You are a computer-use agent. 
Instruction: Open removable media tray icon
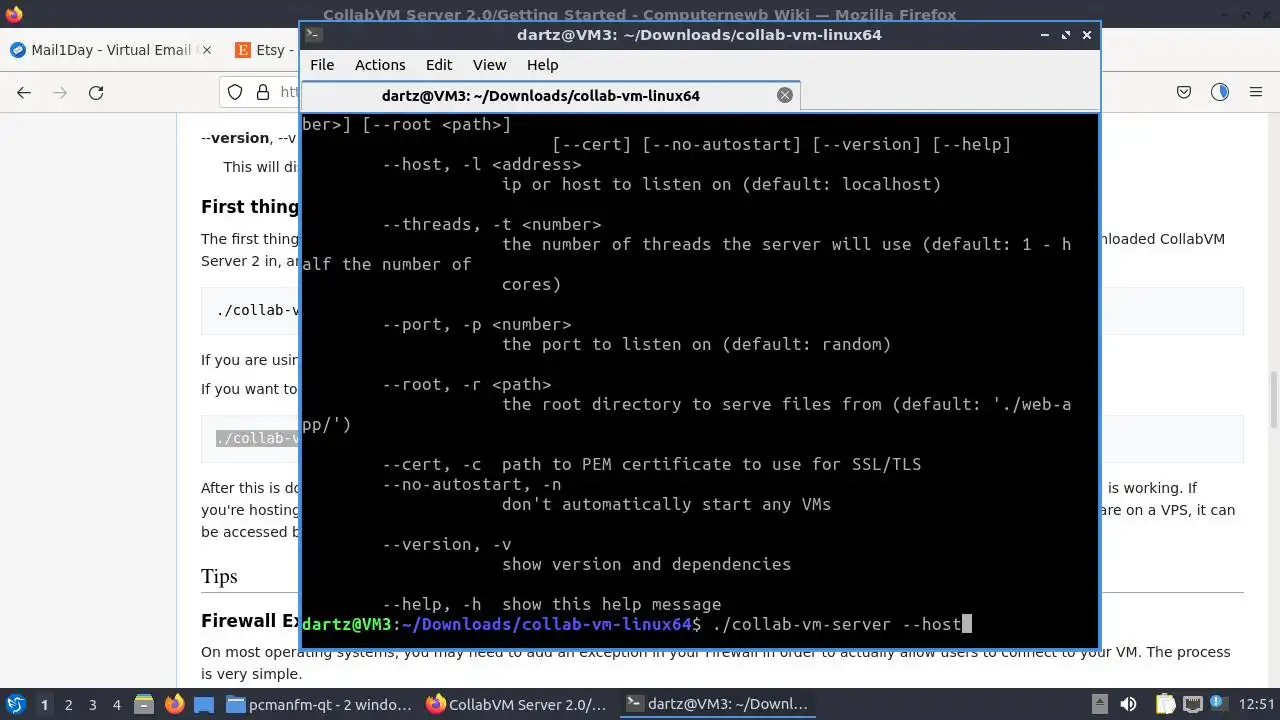tap(1099, 704)
